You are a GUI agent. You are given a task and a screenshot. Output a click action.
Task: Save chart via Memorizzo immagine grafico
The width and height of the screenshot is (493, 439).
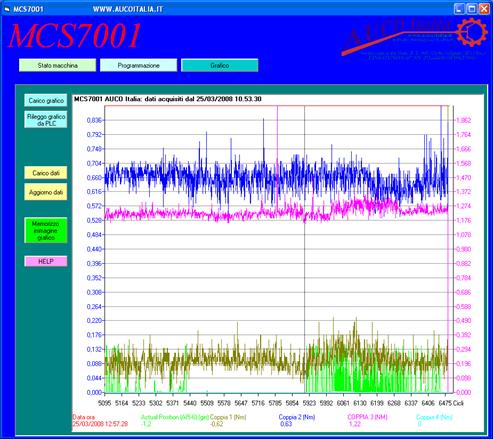pyautogui.click(x=46, y=230)
